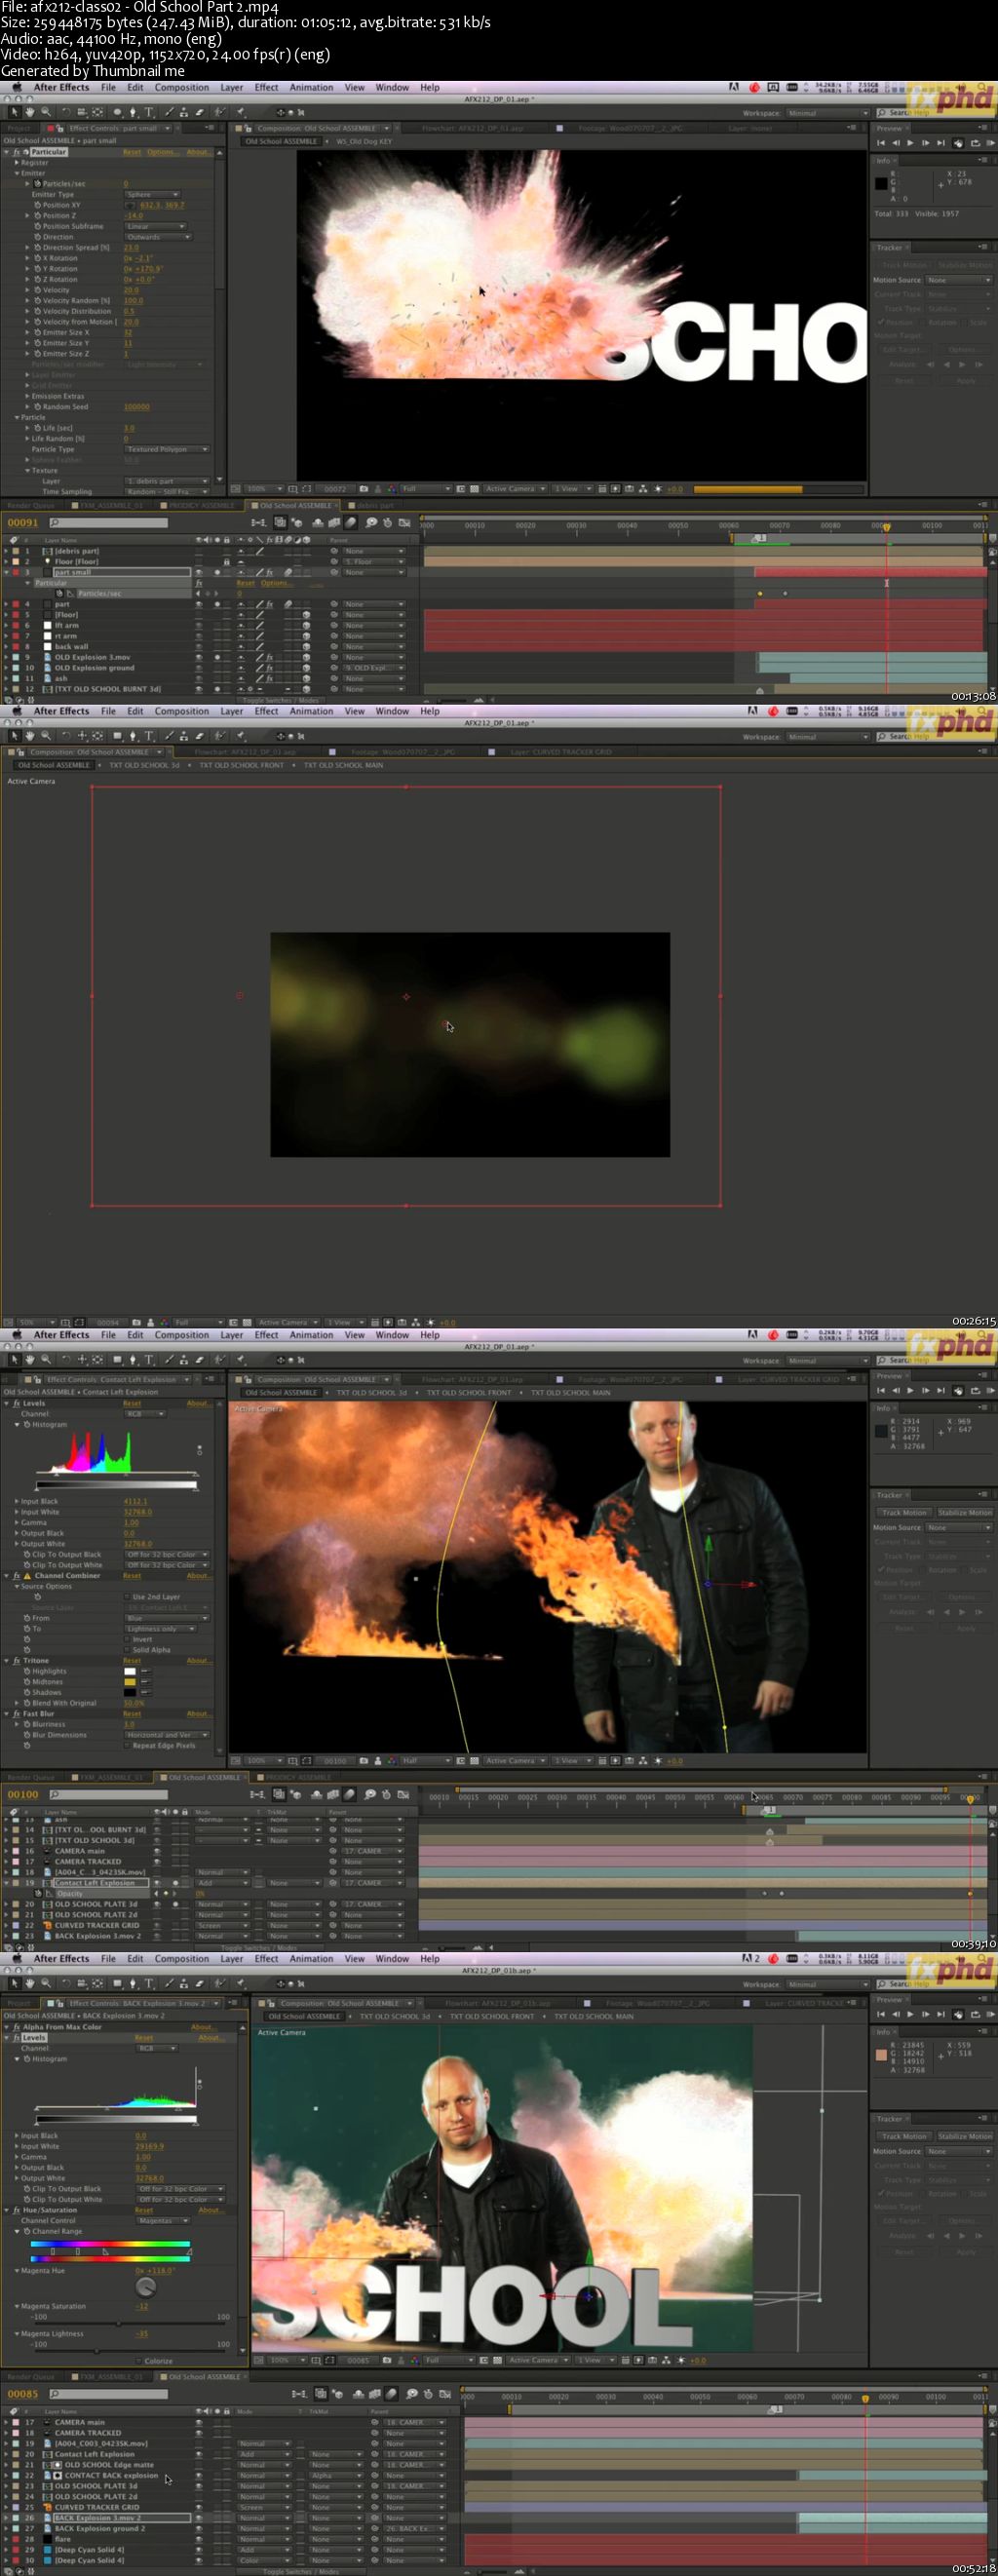Open the Animation menu in the 00:39:10 frame

(311, 1335)
